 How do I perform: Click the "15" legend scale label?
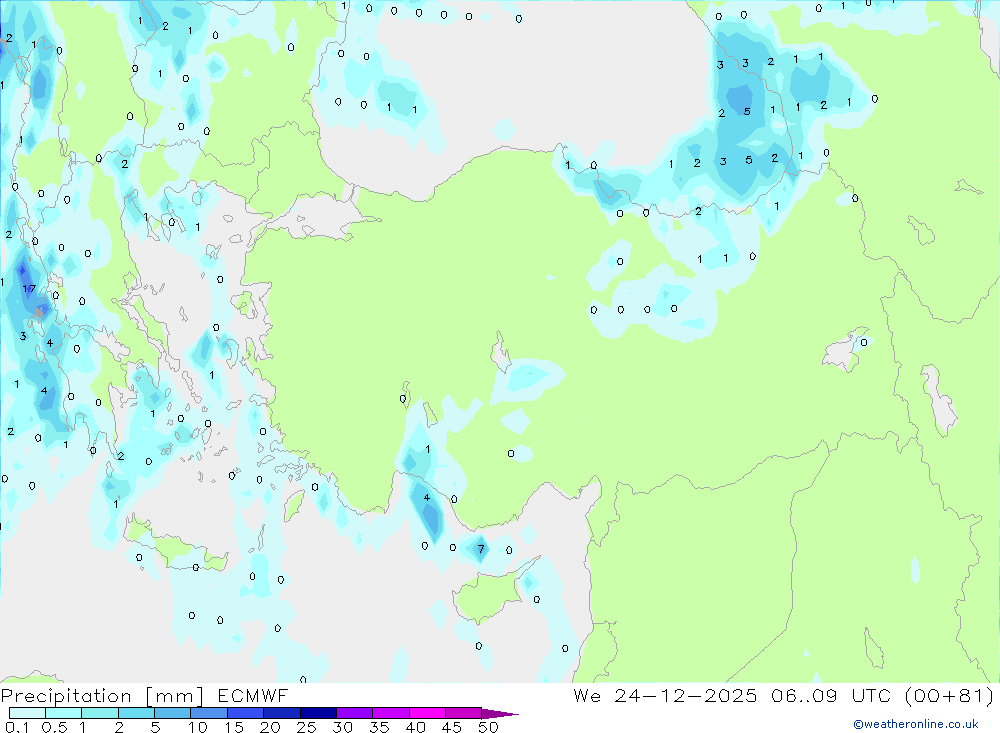click(x=234, y=727)
